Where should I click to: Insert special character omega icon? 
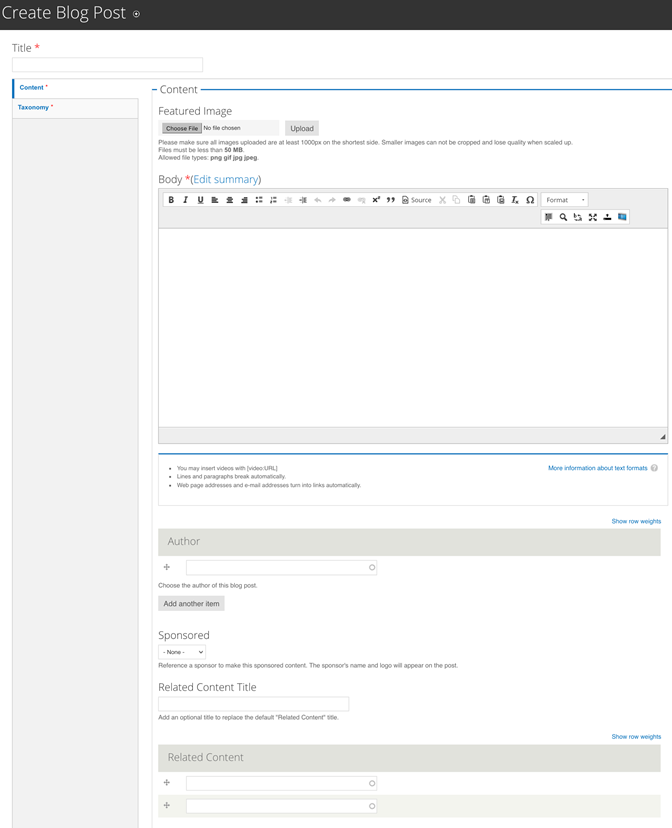(530, 200)
